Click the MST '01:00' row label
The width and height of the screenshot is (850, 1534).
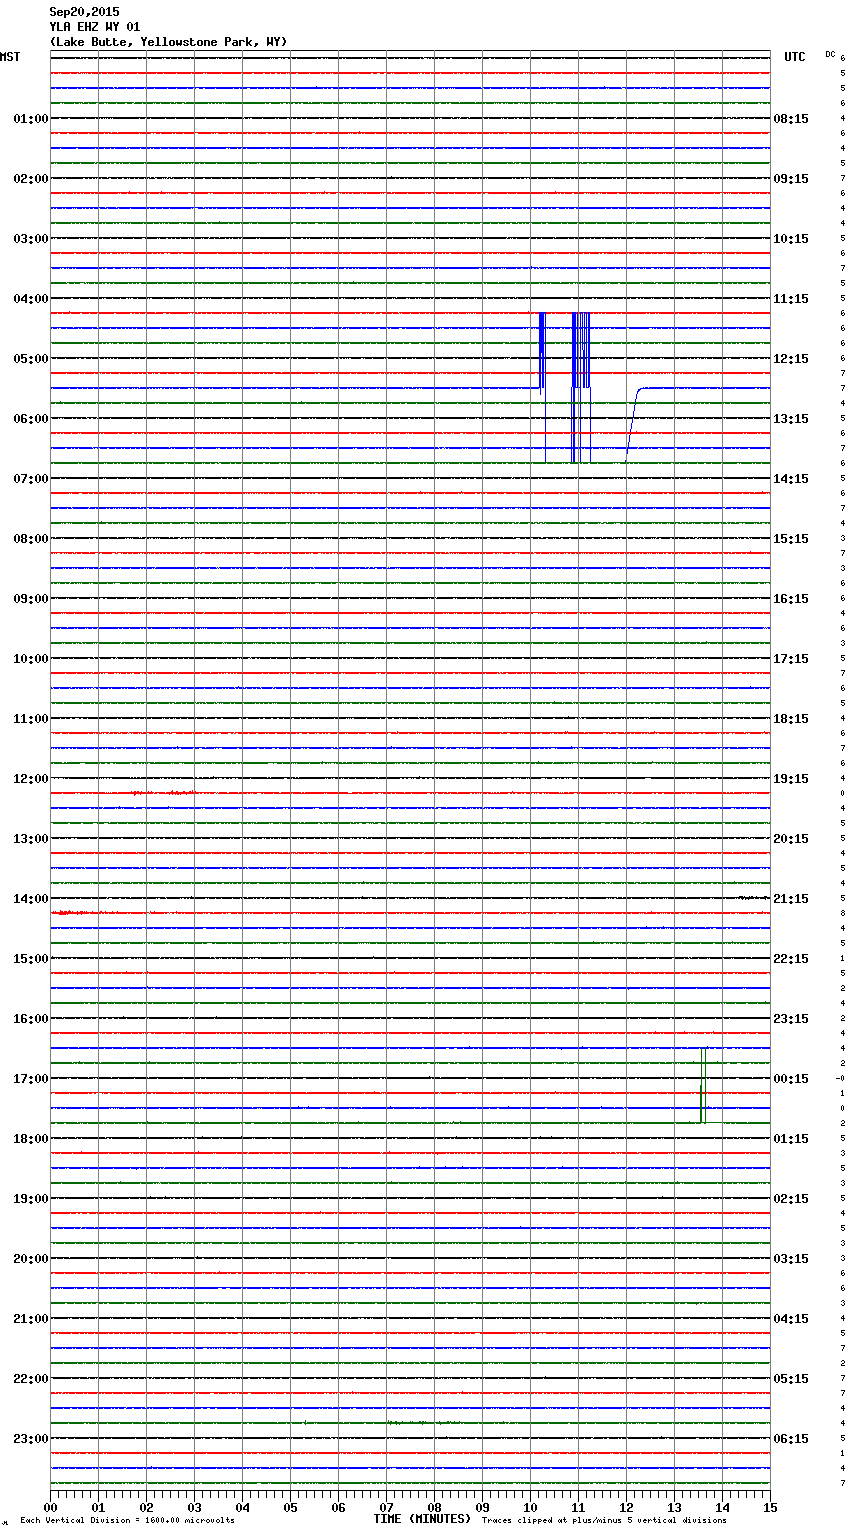(x=31, y=119)
